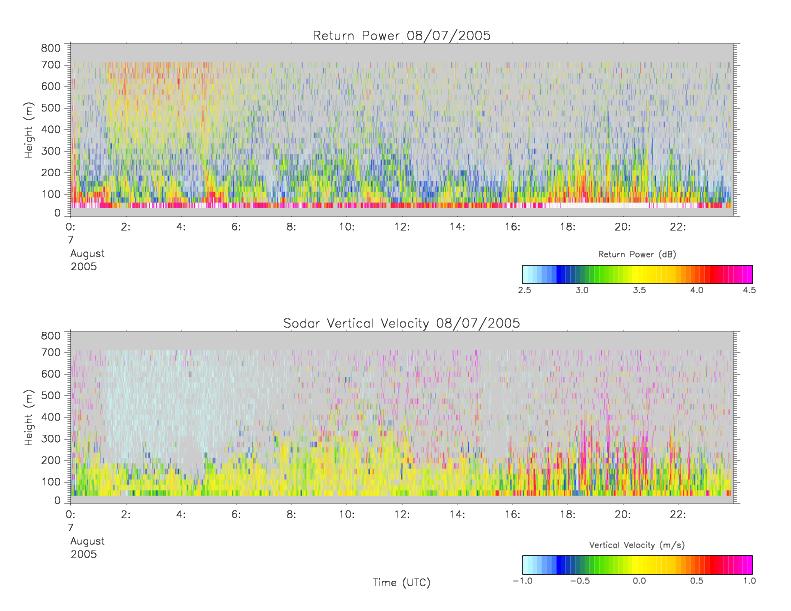Click the '2:' time tick under Return Power plot

(126, 227)
